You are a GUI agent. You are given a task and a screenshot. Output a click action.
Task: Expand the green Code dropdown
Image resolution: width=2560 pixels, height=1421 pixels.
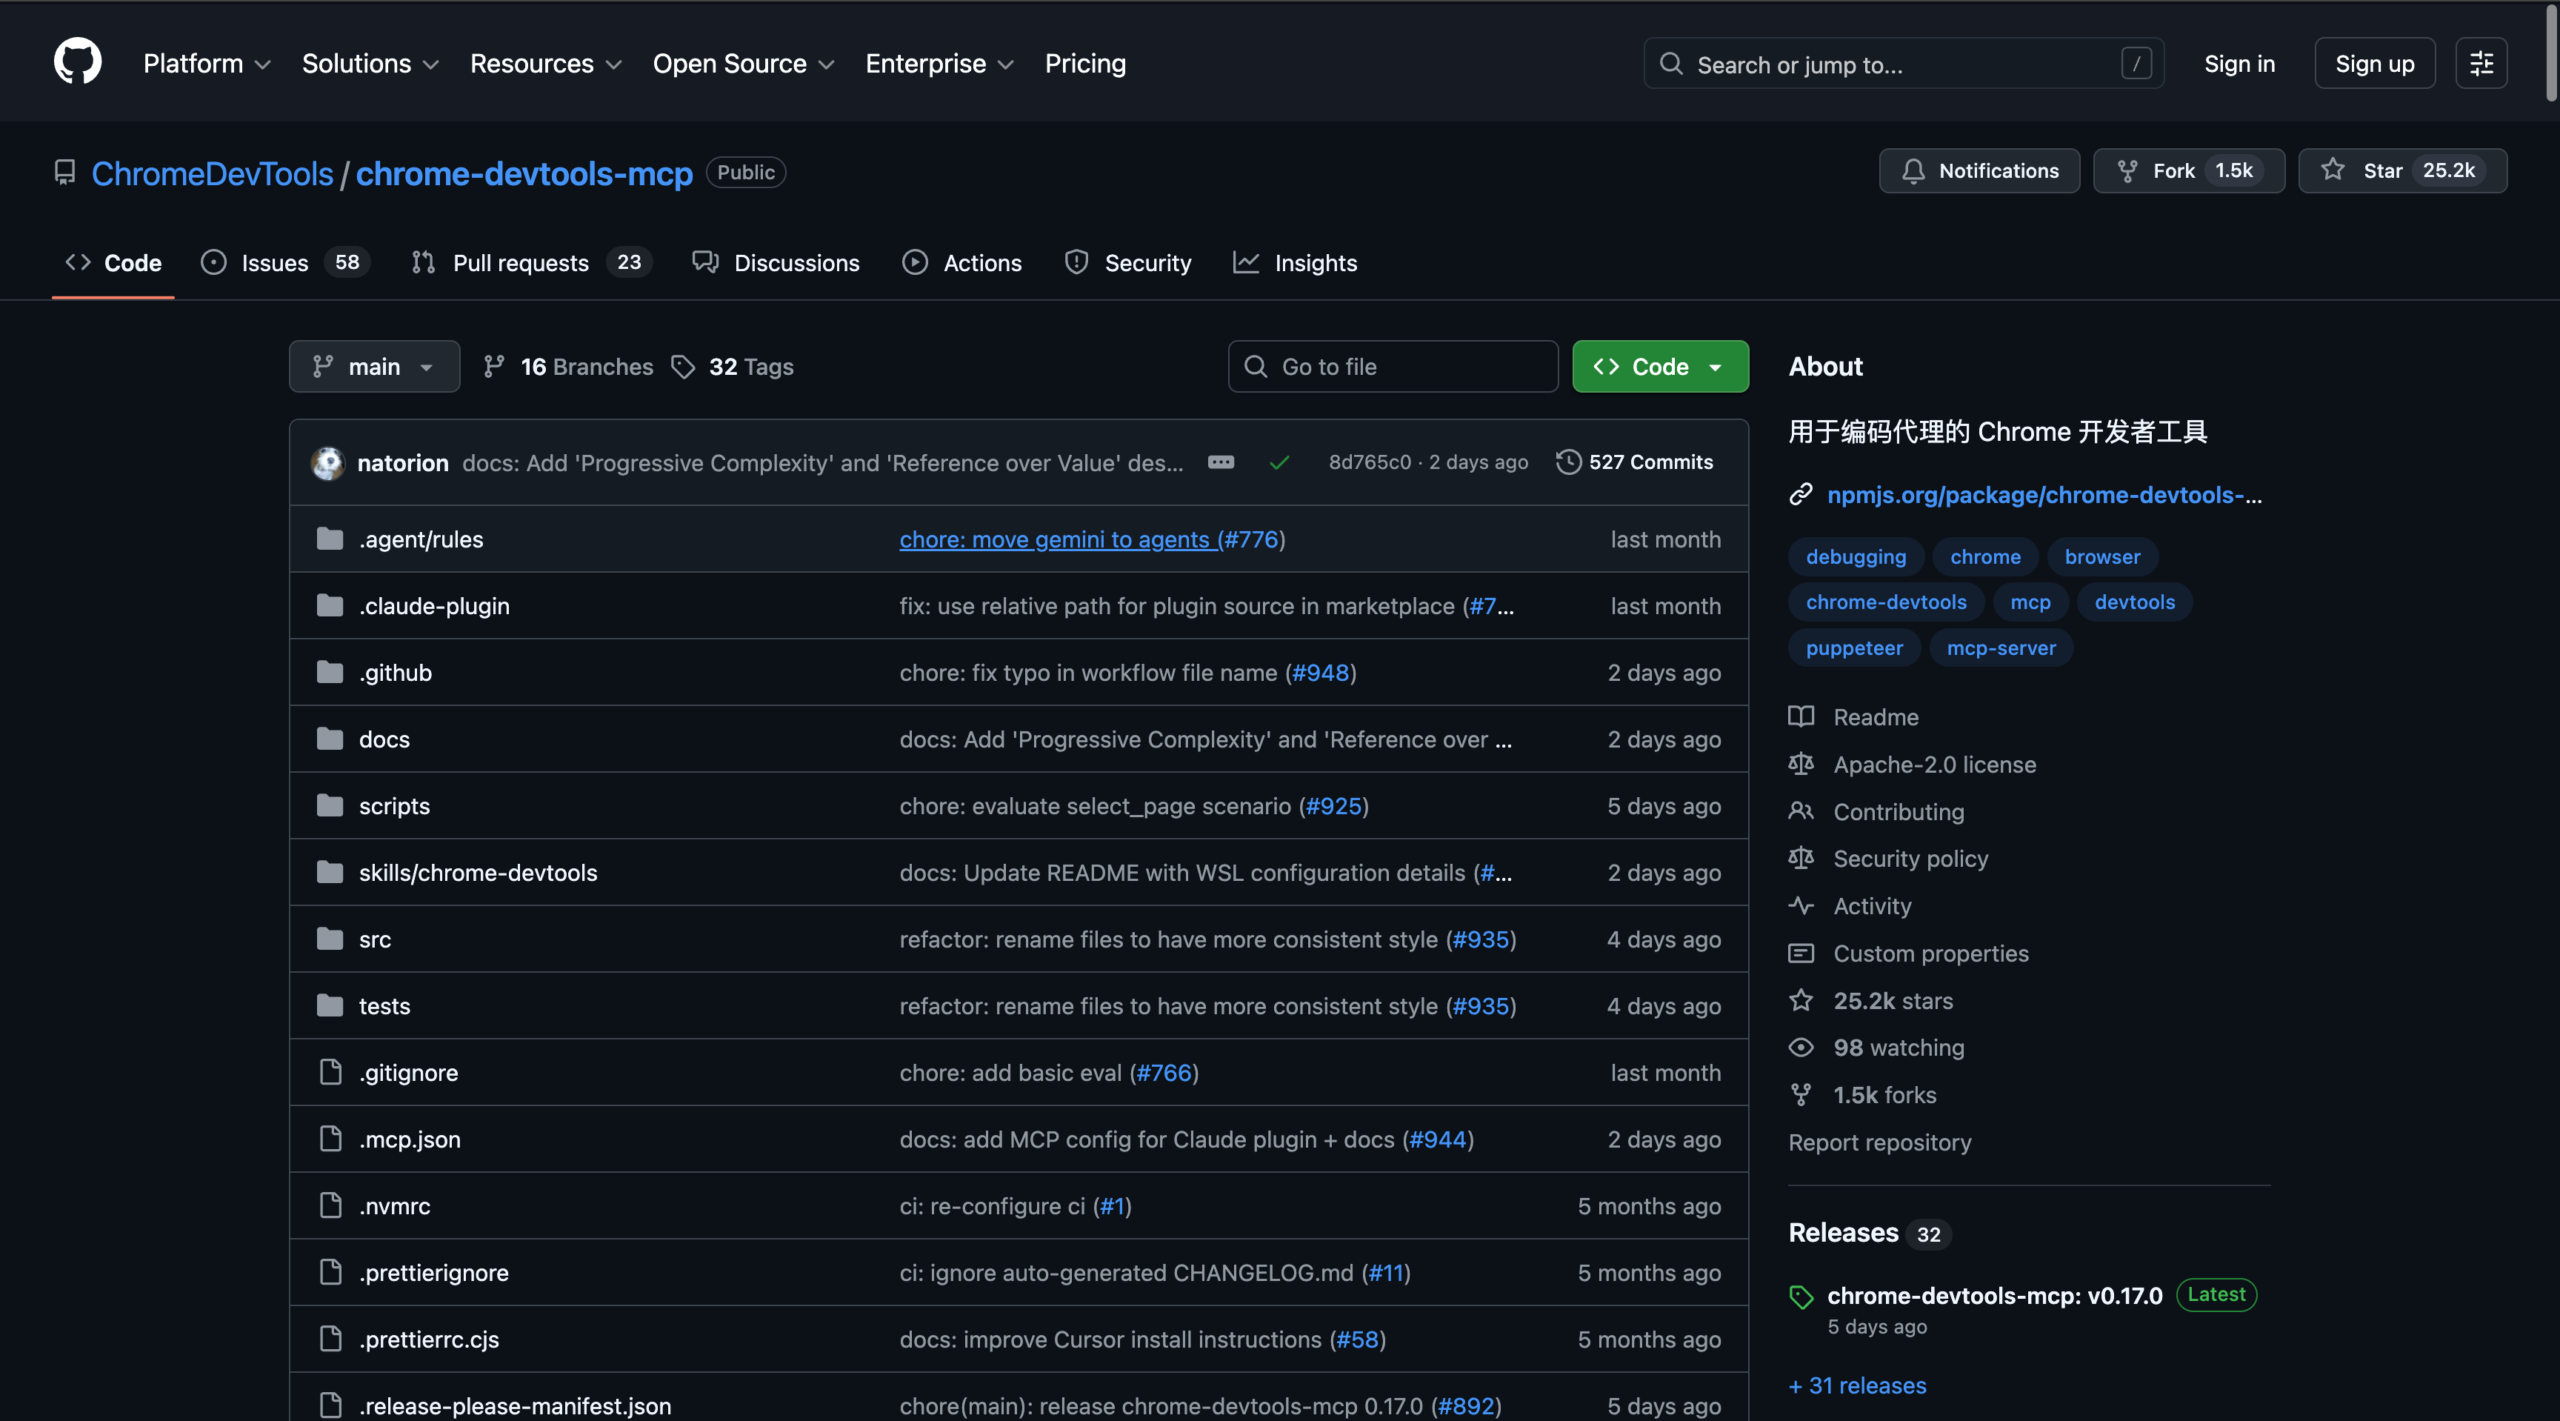(x=1660, y=367)
